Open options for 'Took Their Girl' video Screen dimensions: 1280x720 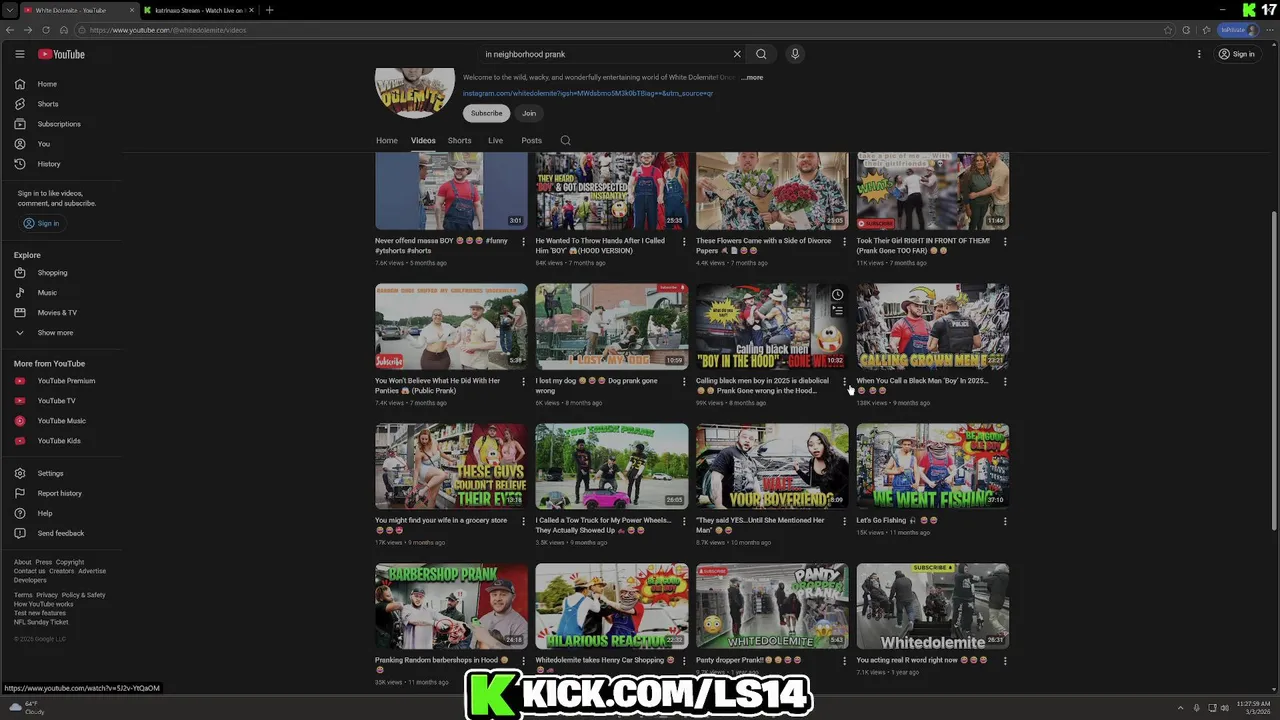point(1005,241)
